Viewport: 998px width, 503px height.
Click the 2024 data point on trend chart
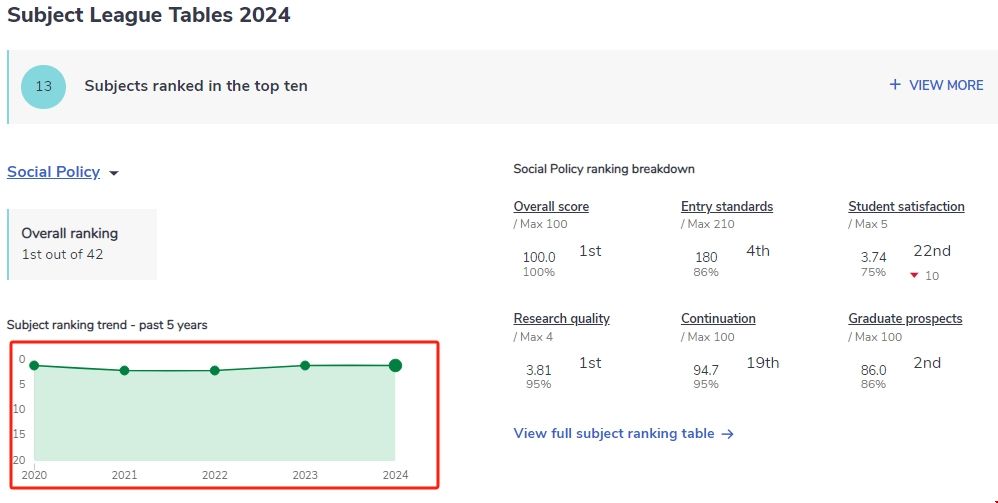[395, 365]
